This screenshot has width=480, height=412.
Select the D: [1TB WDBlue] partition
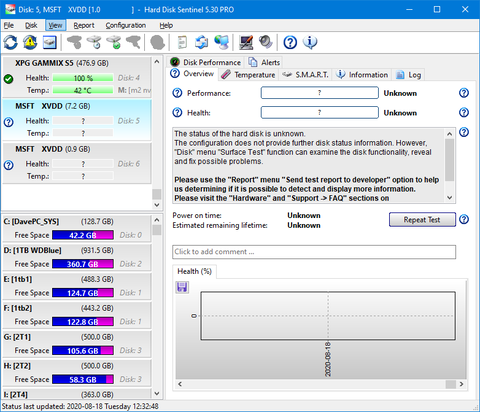pos(77,257)
